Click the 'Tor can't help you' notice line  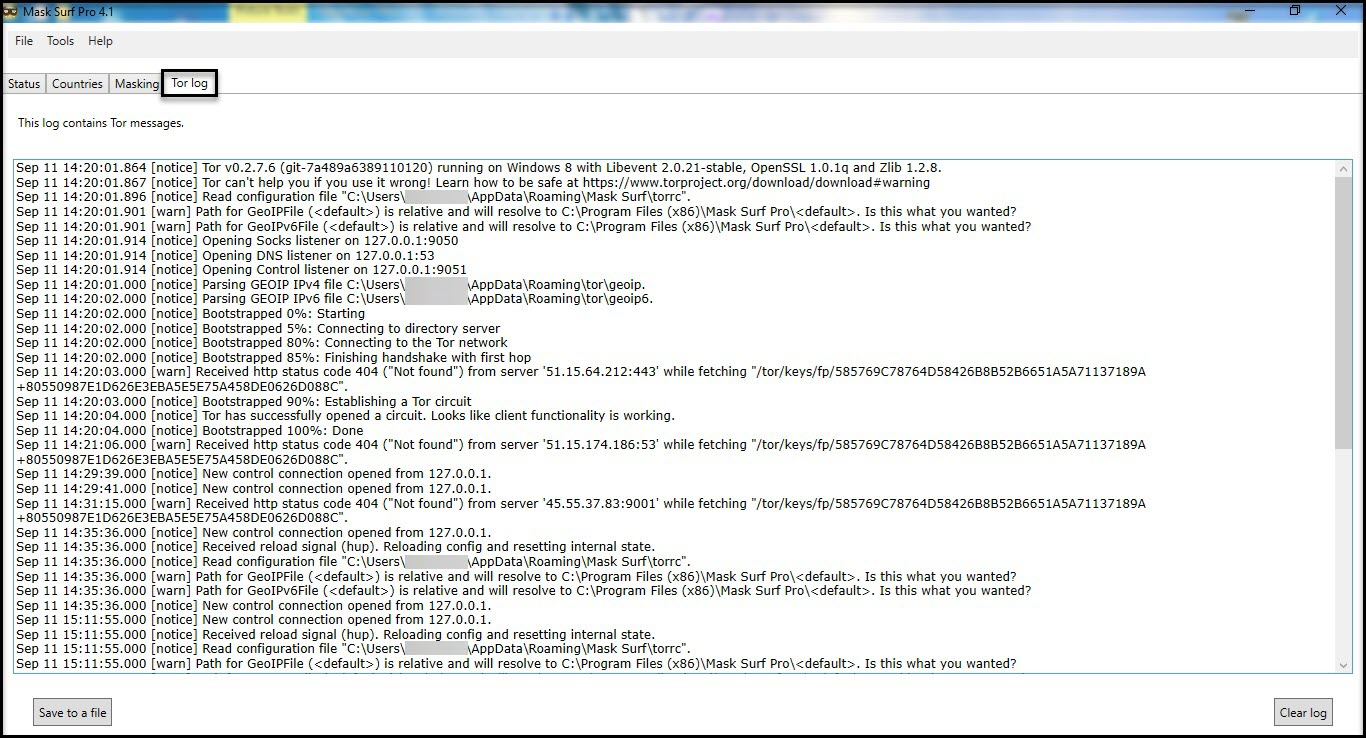pos(473,183)
